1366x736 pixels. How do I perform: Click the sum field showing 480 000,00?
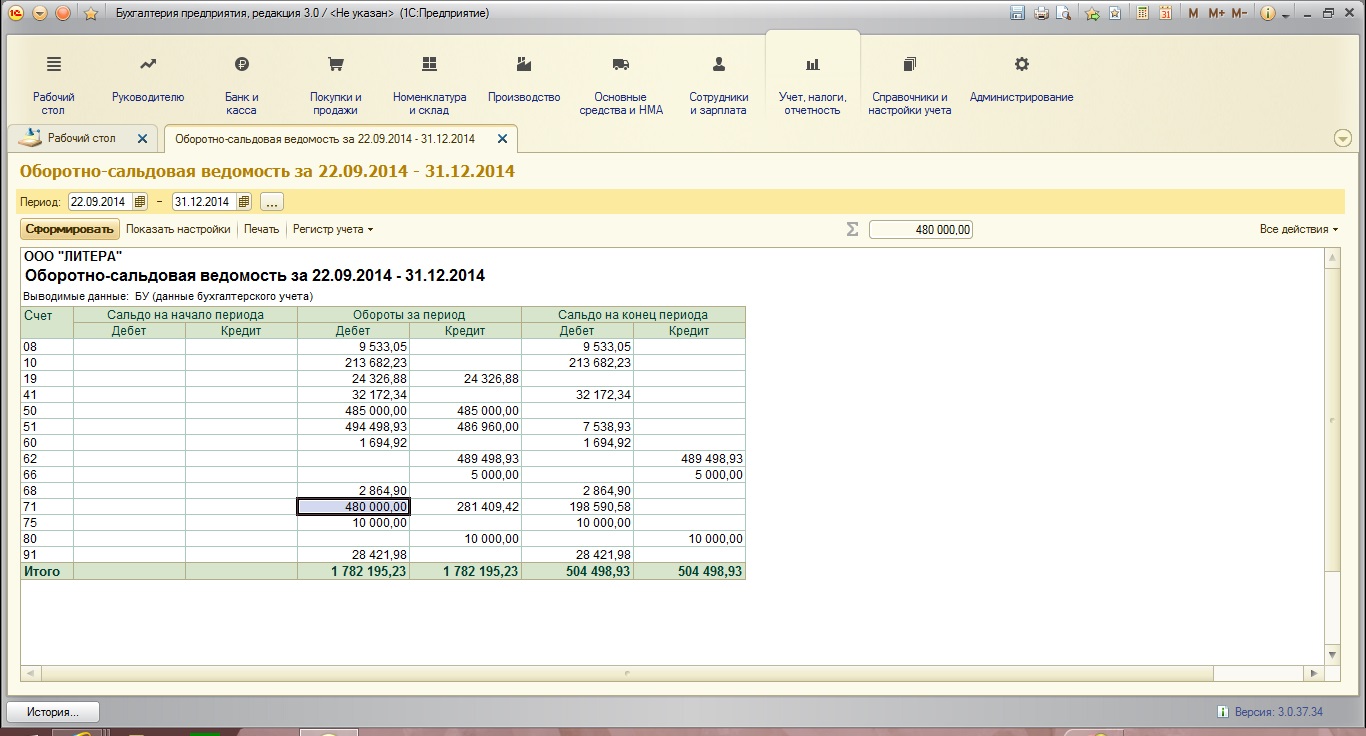[921, 230]
